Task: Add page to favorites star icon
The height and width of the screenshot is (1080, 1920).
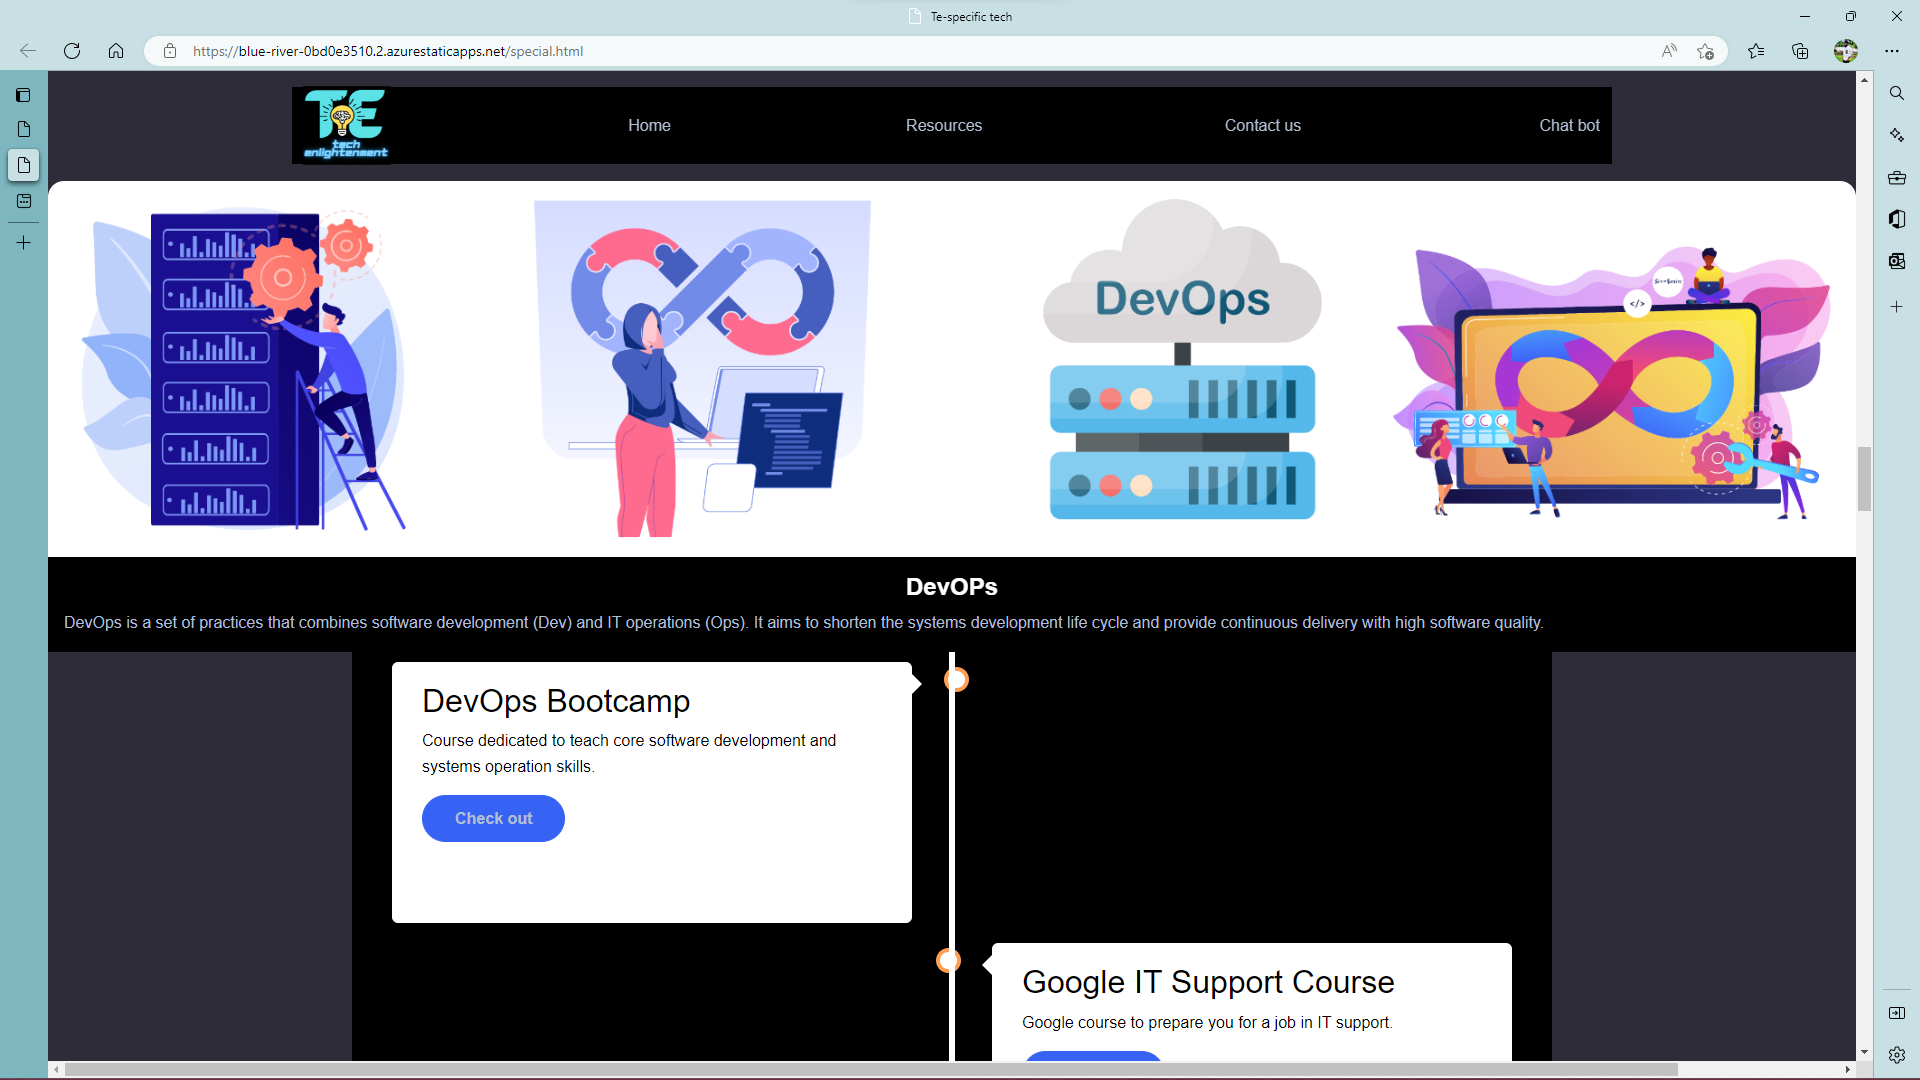Action: 1706,51
